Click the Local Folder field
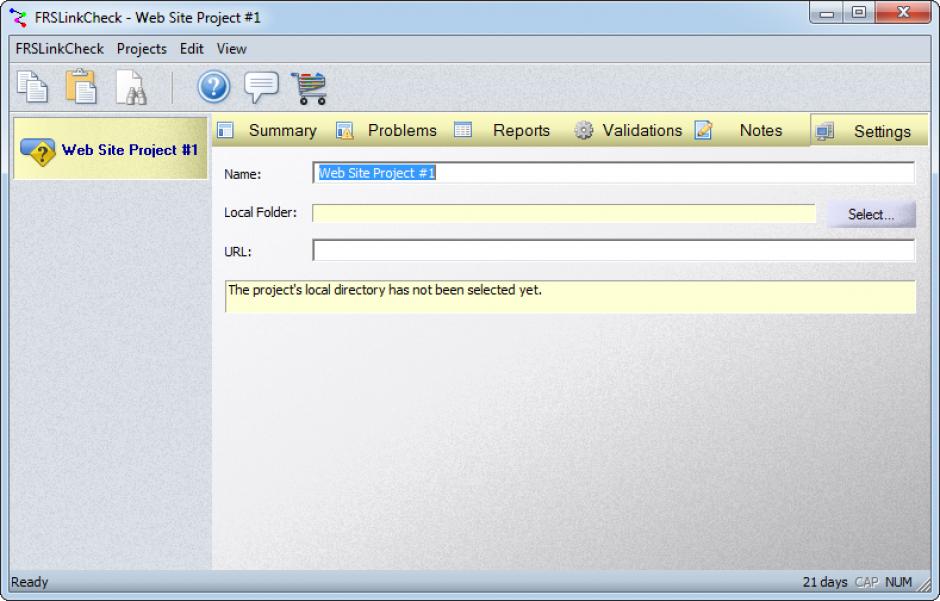 tap(564, 213)
